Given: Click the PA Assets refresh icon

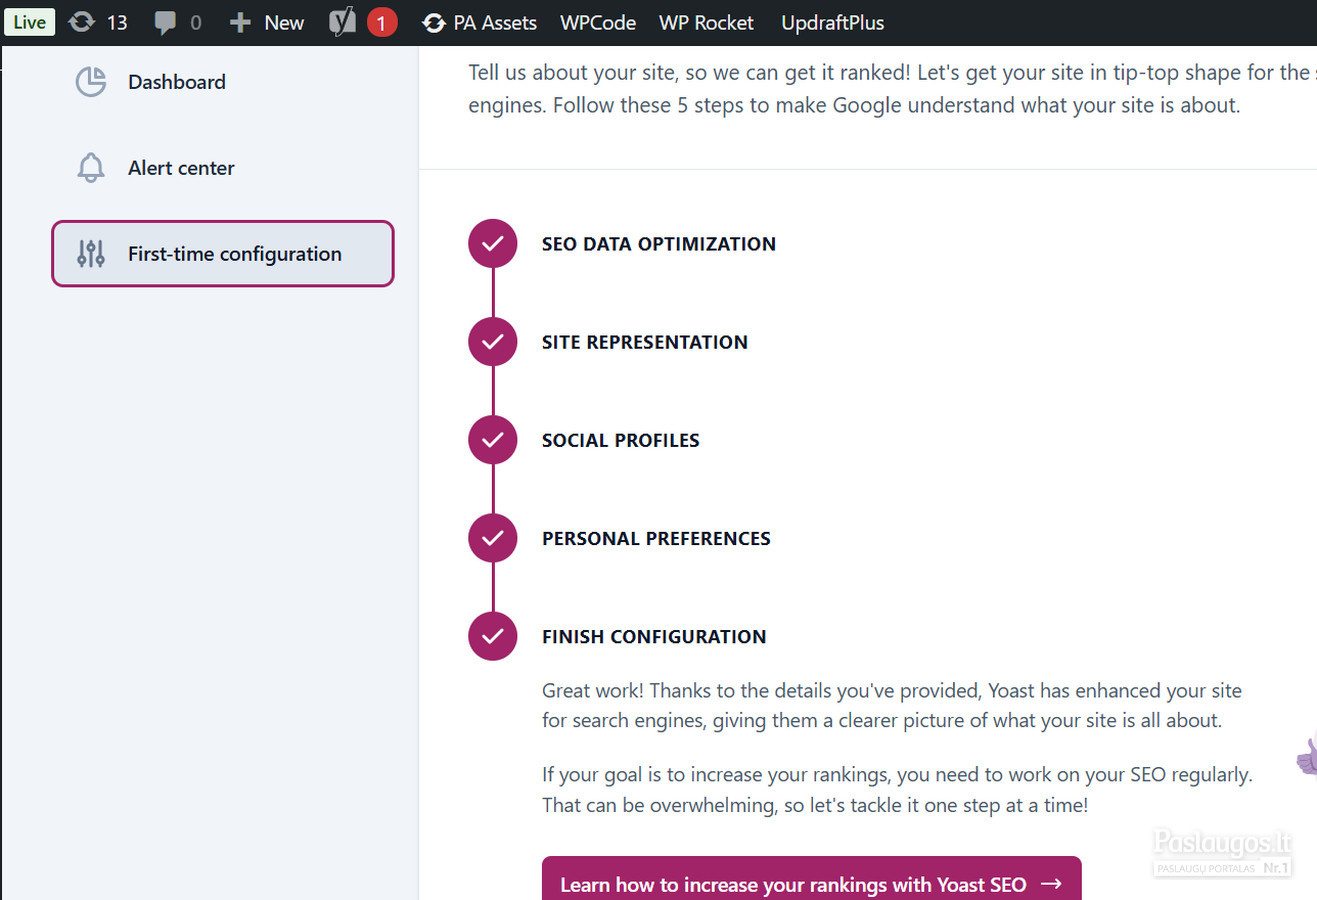Looking at the screenshot, I should [x=433, y=23].
